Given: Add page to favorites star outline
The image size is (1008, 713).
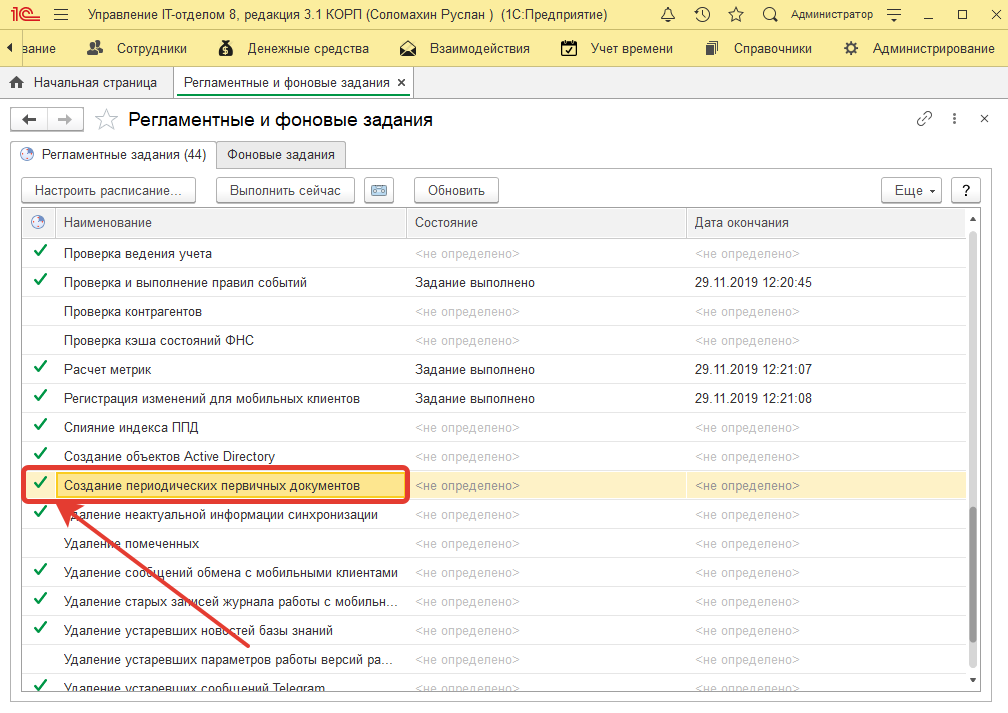Looking at the screenshot, I should pos(106,120).
